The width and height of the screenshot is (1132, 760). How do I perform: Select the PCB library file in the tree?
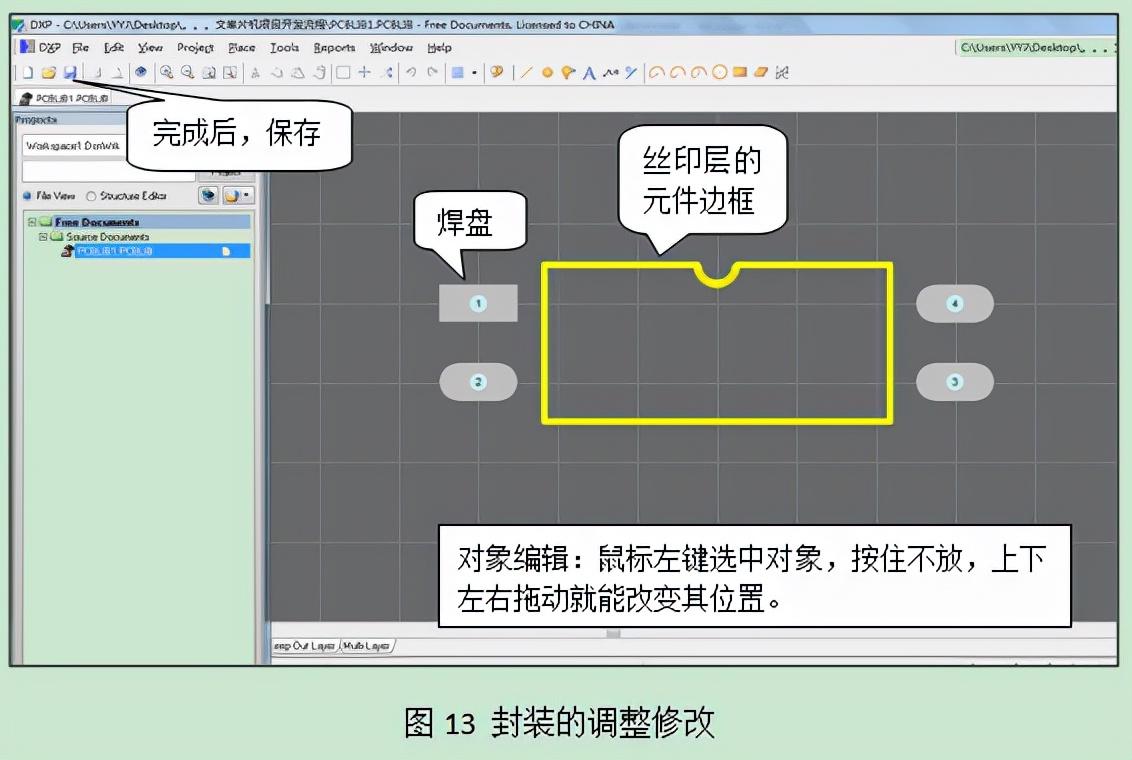pos(114,251)
